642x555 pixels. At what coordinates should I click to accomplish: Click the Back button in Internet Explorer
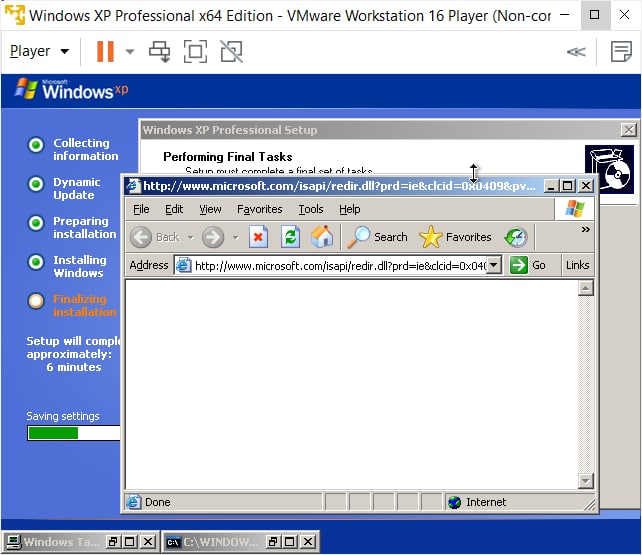click(155, 237)
